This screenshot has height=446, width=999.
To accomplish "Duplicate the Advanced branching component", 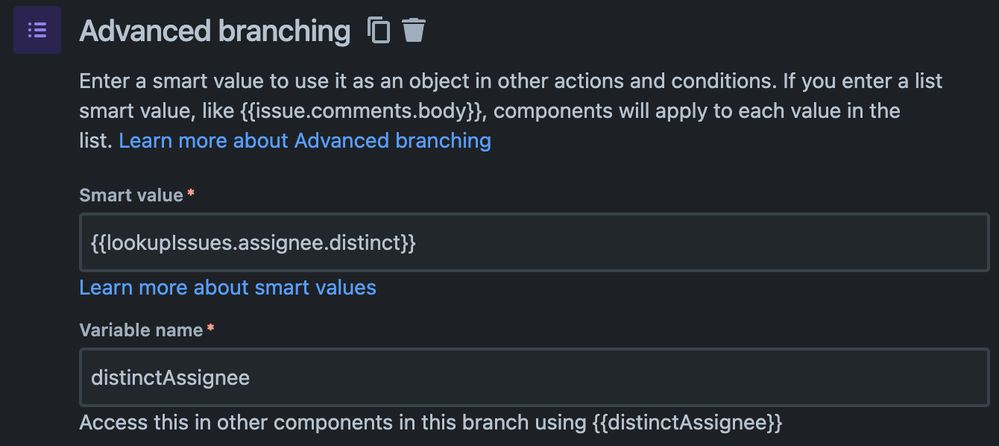I will click(379, 31).
